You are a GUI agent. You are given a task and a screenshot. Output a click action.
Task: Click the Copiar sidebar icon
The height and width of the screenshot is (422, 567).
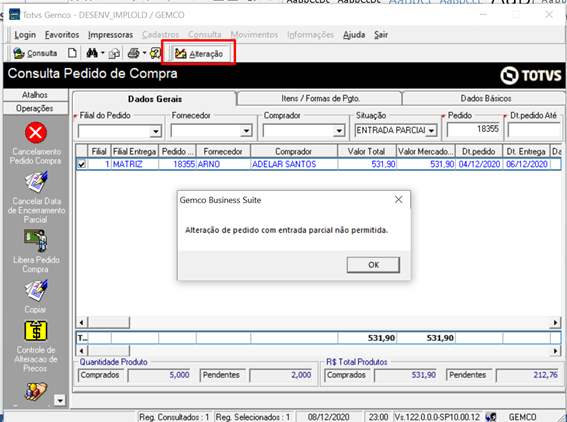36,291
